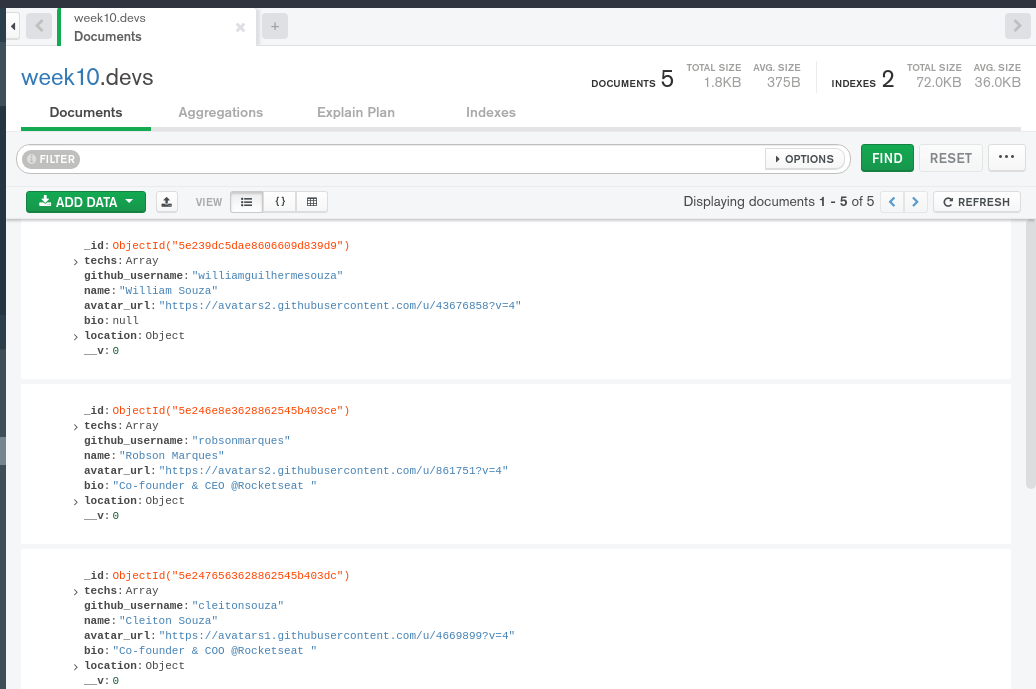Select name value "William Souza"
The width and height of the screenshot is (1036, 689).
pos(168,291)
